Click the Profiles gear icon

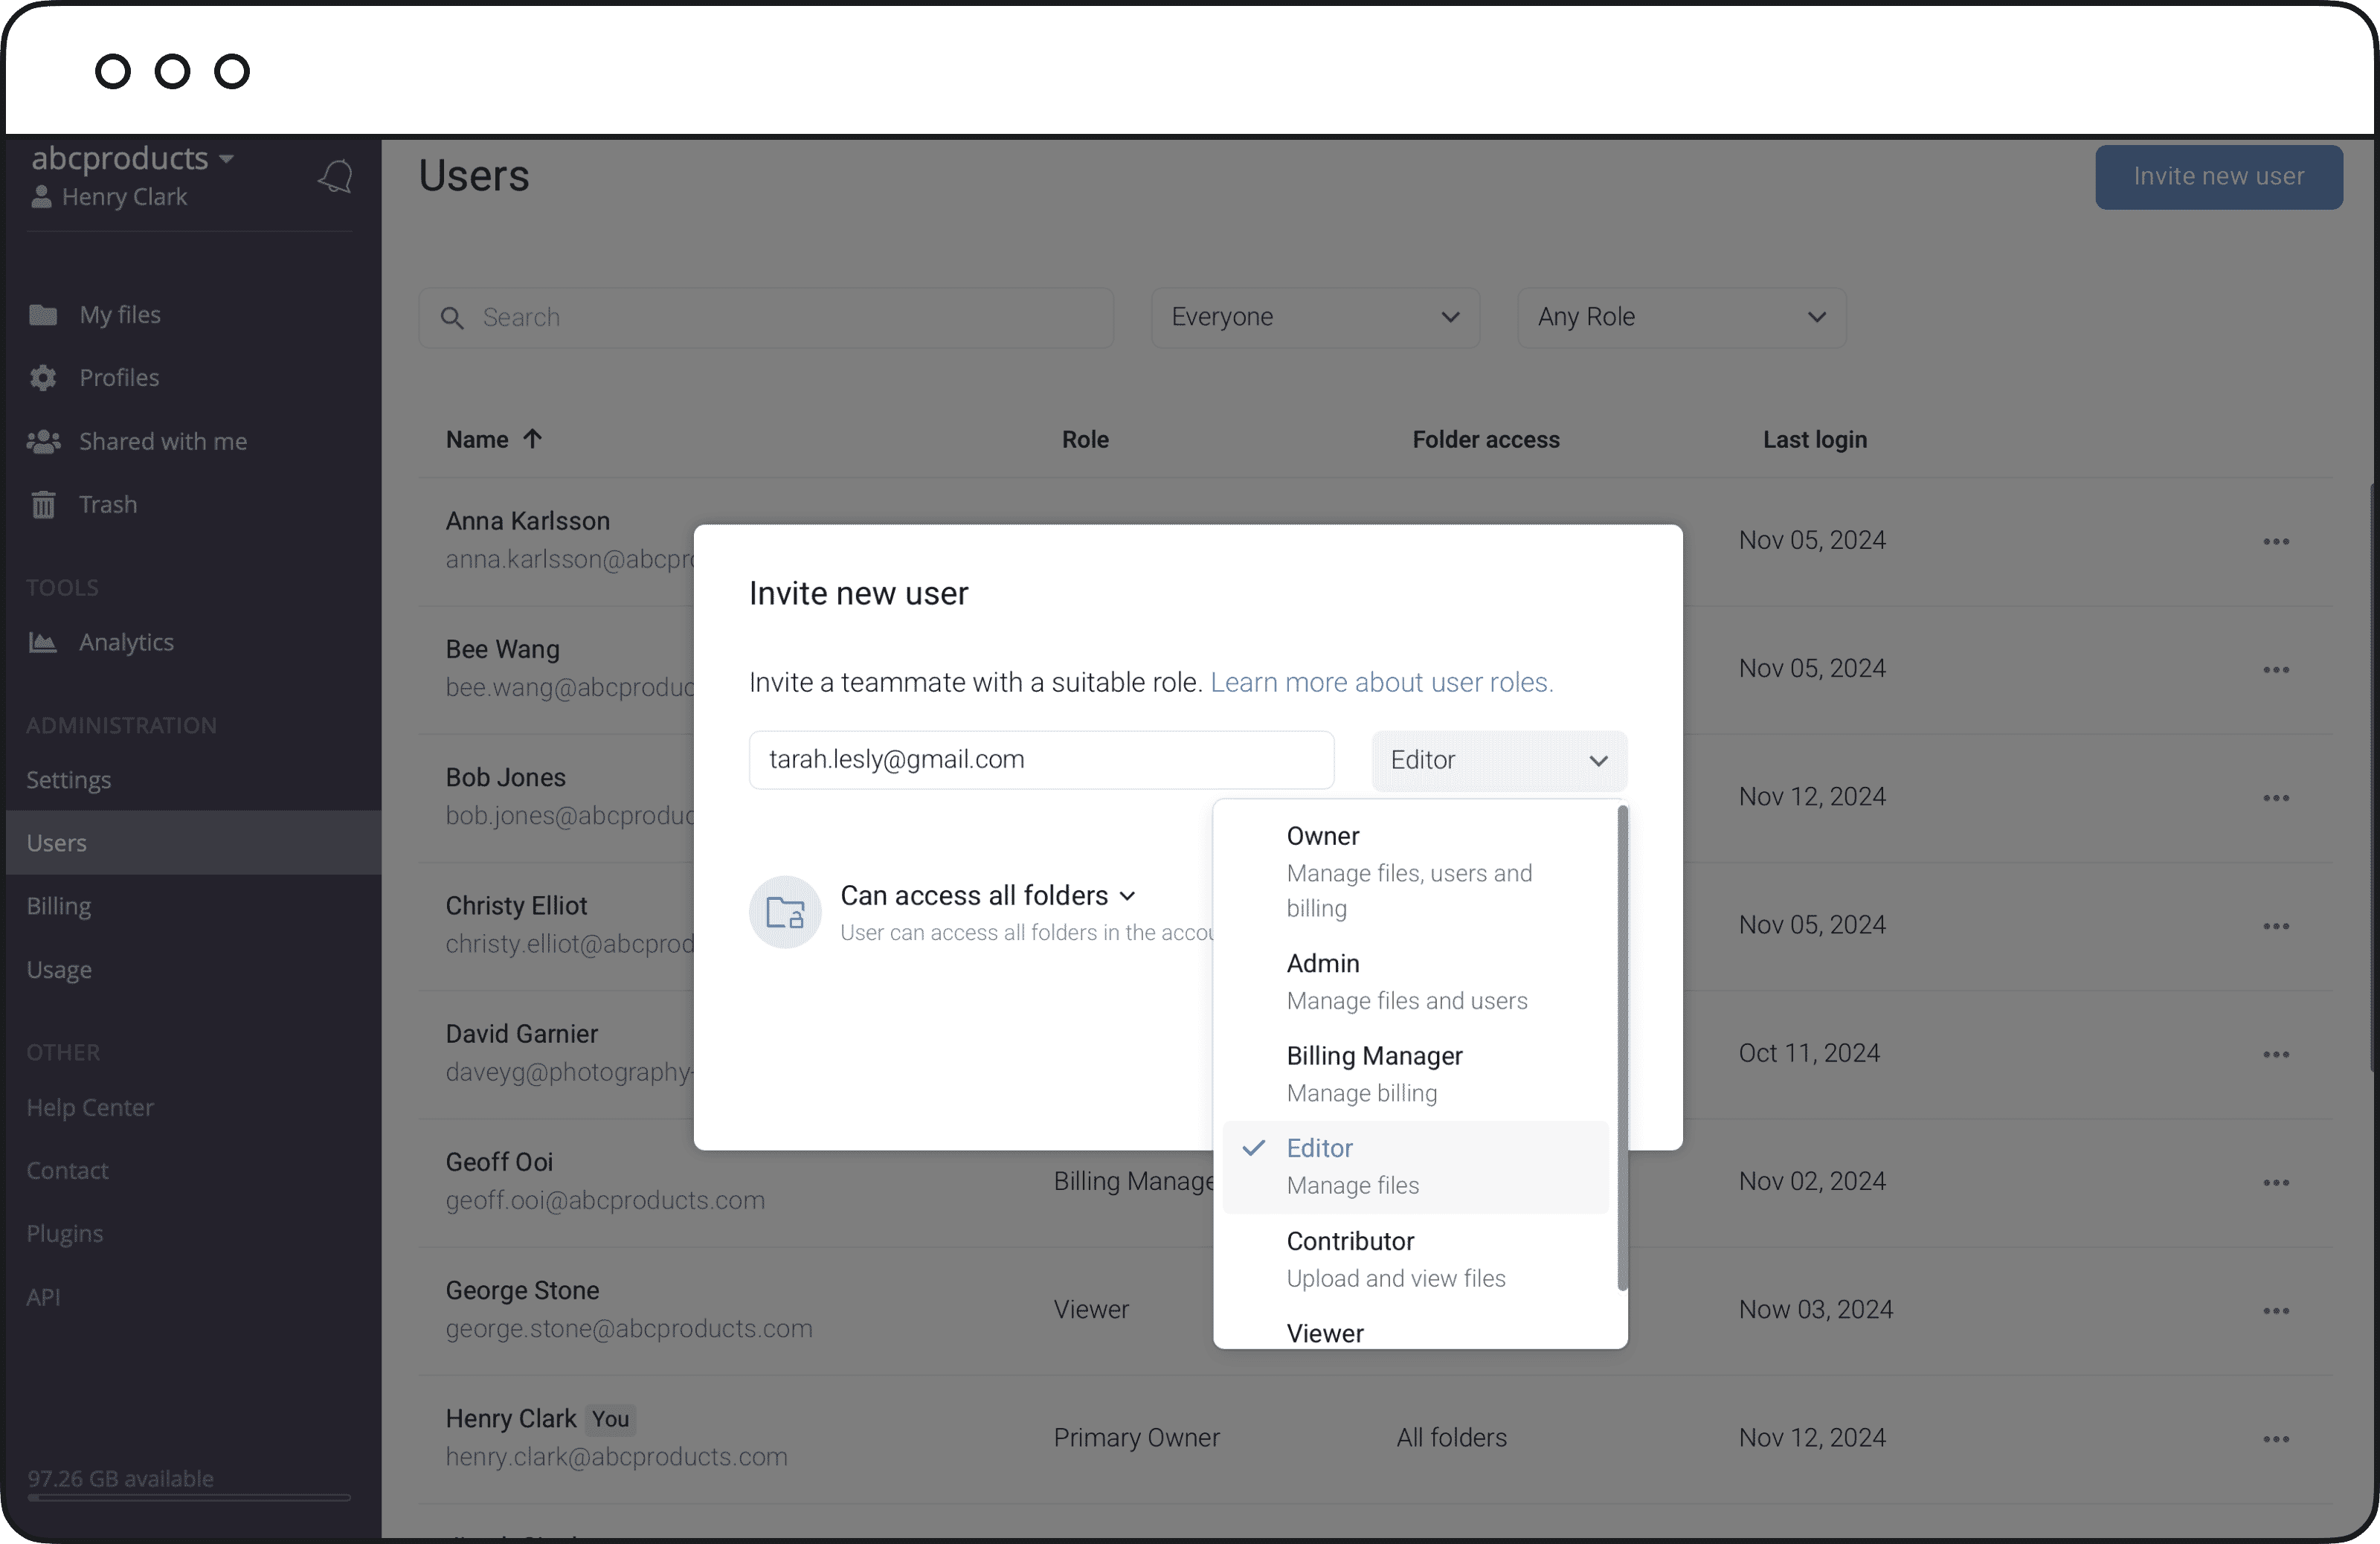pos(43,378)
